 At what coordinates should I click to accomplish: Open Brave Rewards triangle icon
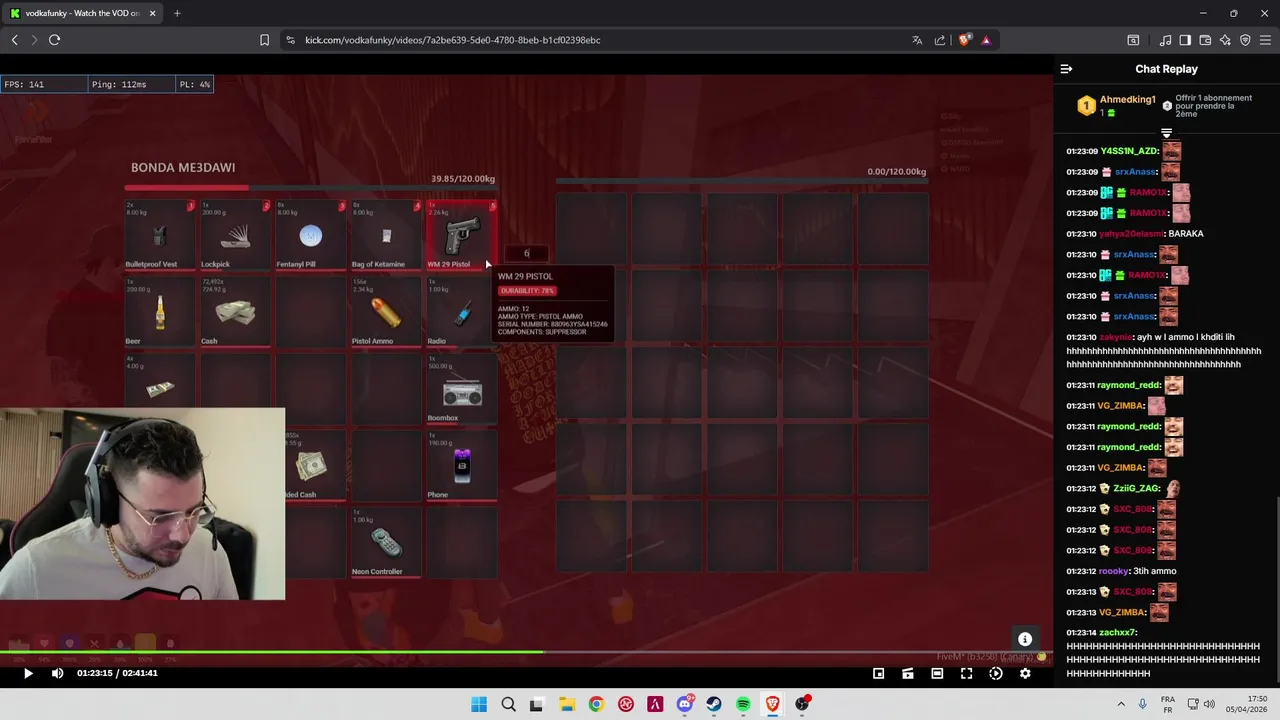[x=986, y=40]
